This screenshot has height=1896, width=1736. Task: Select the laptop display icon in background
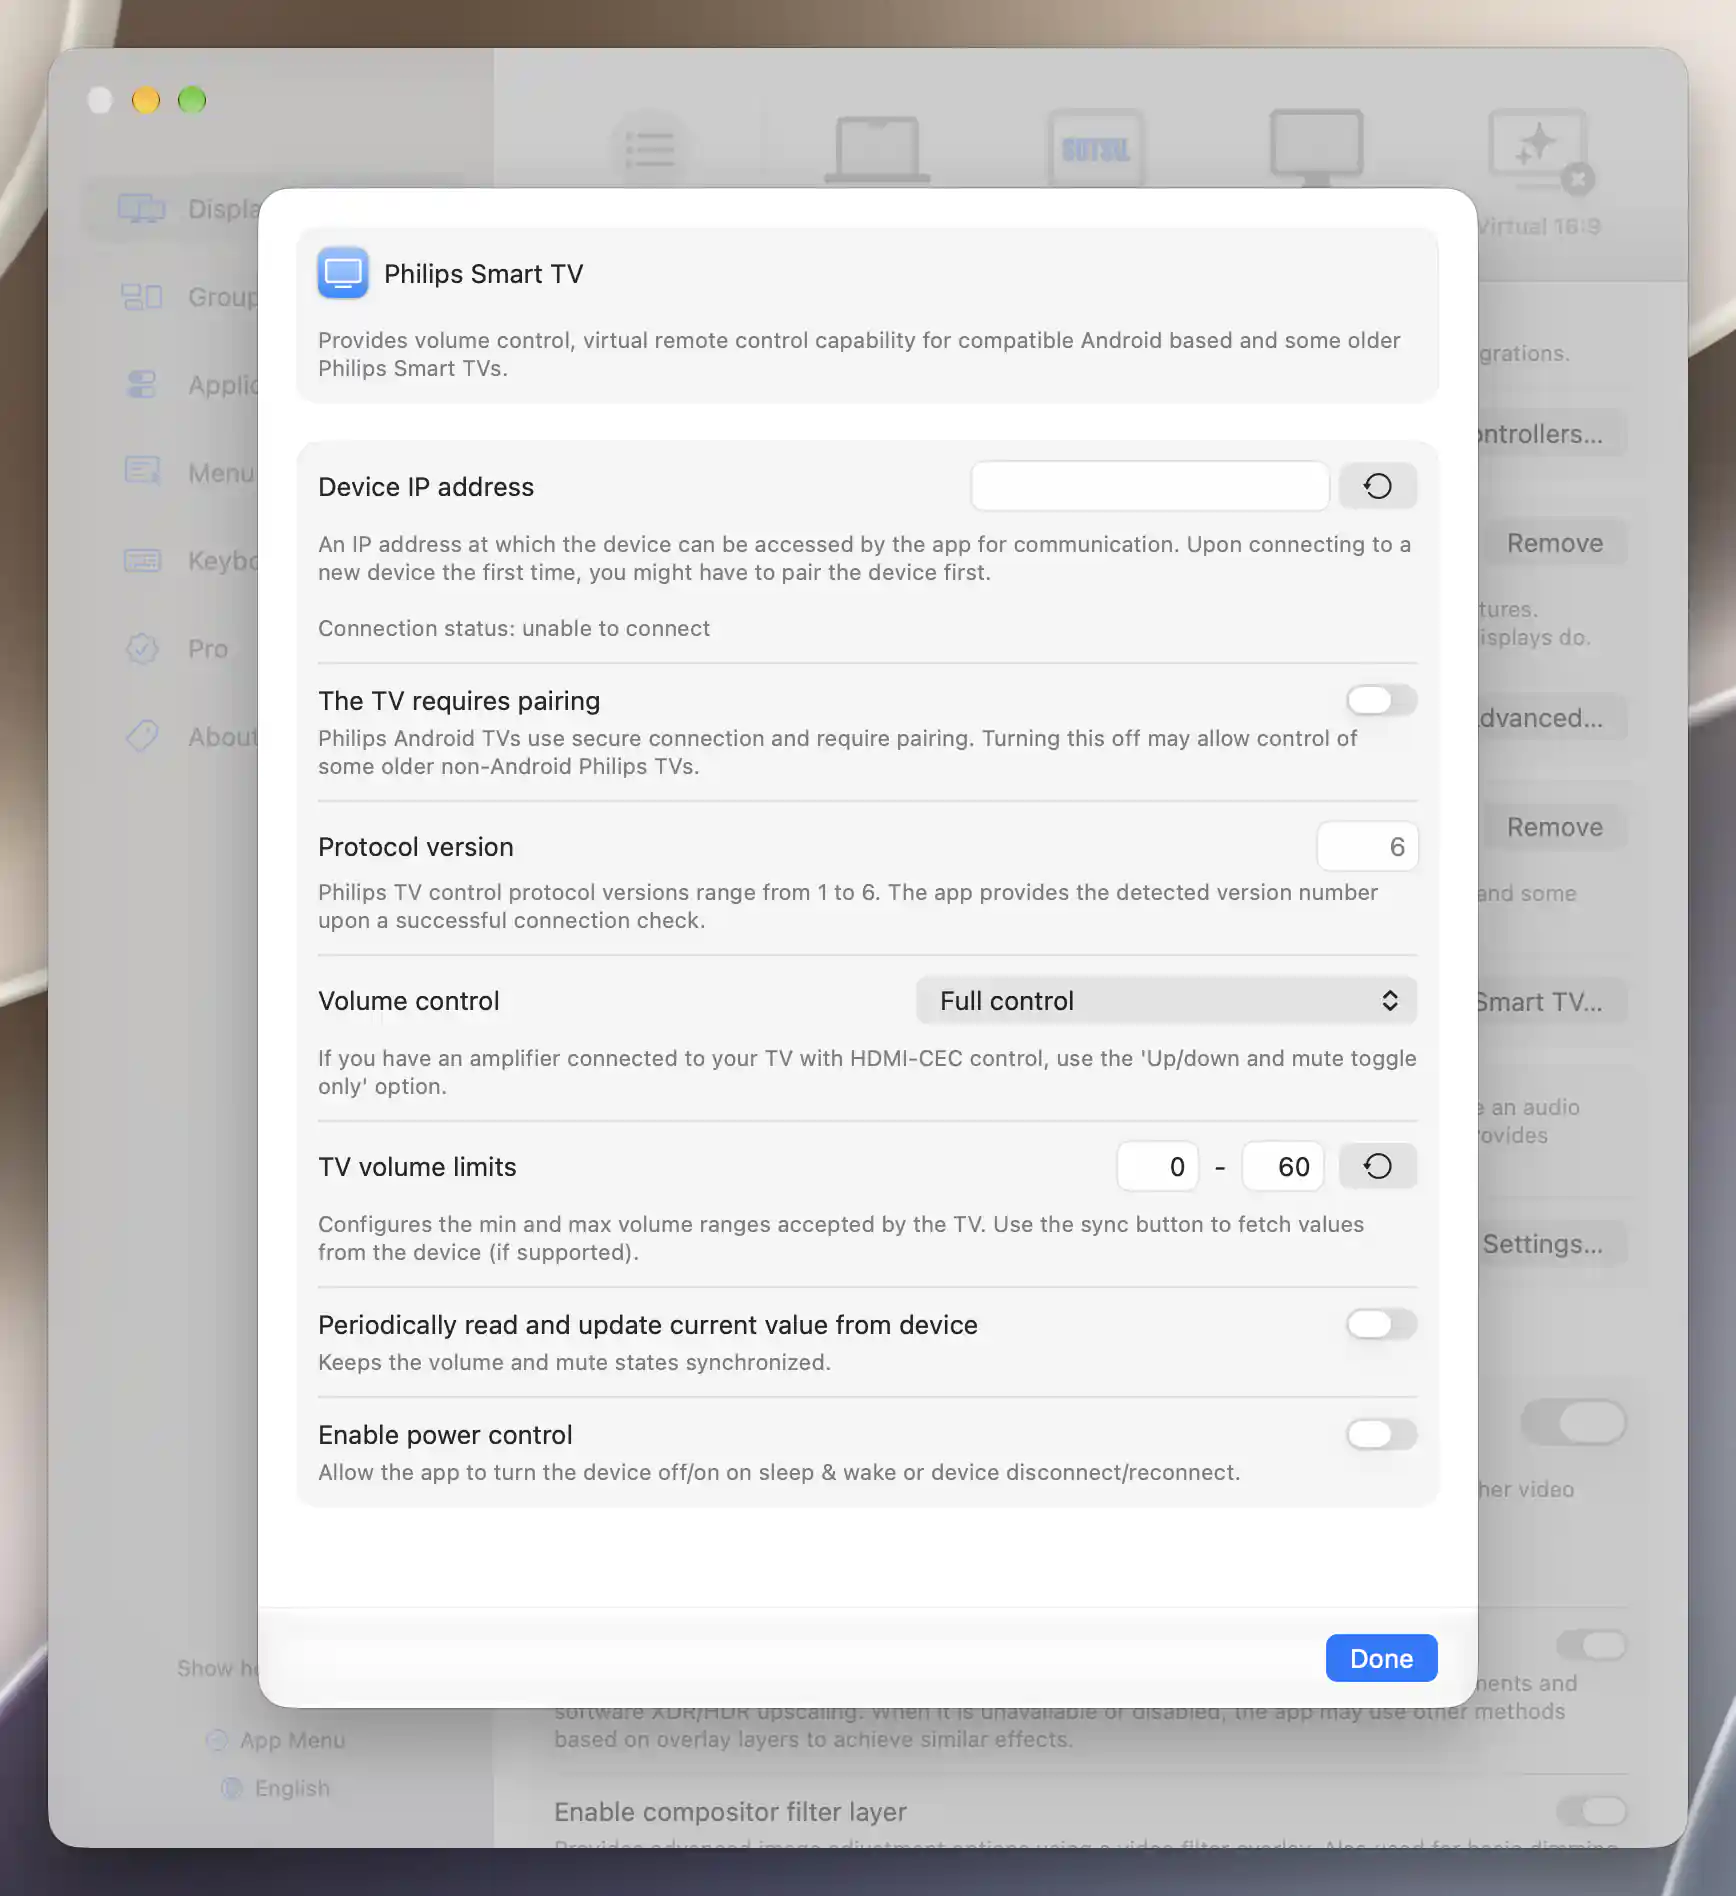[877, 150]
